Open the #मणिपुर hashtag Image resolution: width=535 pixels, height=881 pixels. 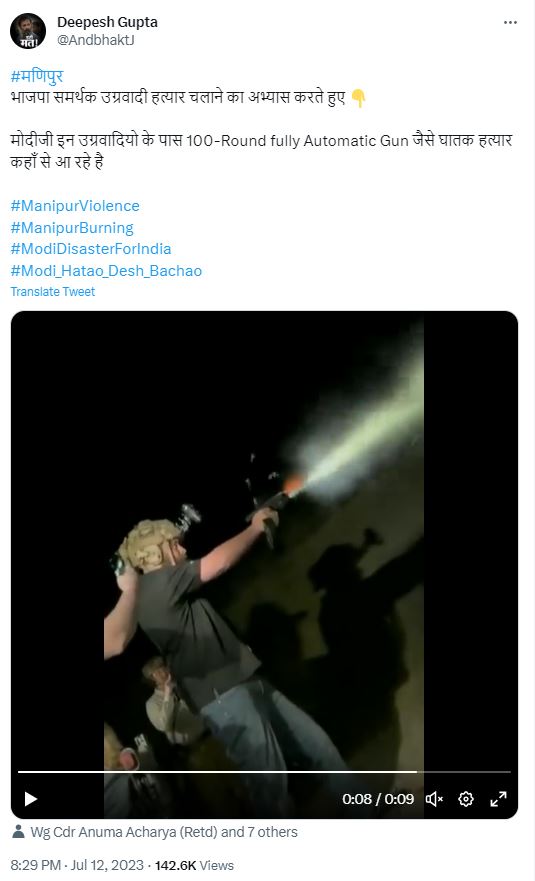click(37, 76)
